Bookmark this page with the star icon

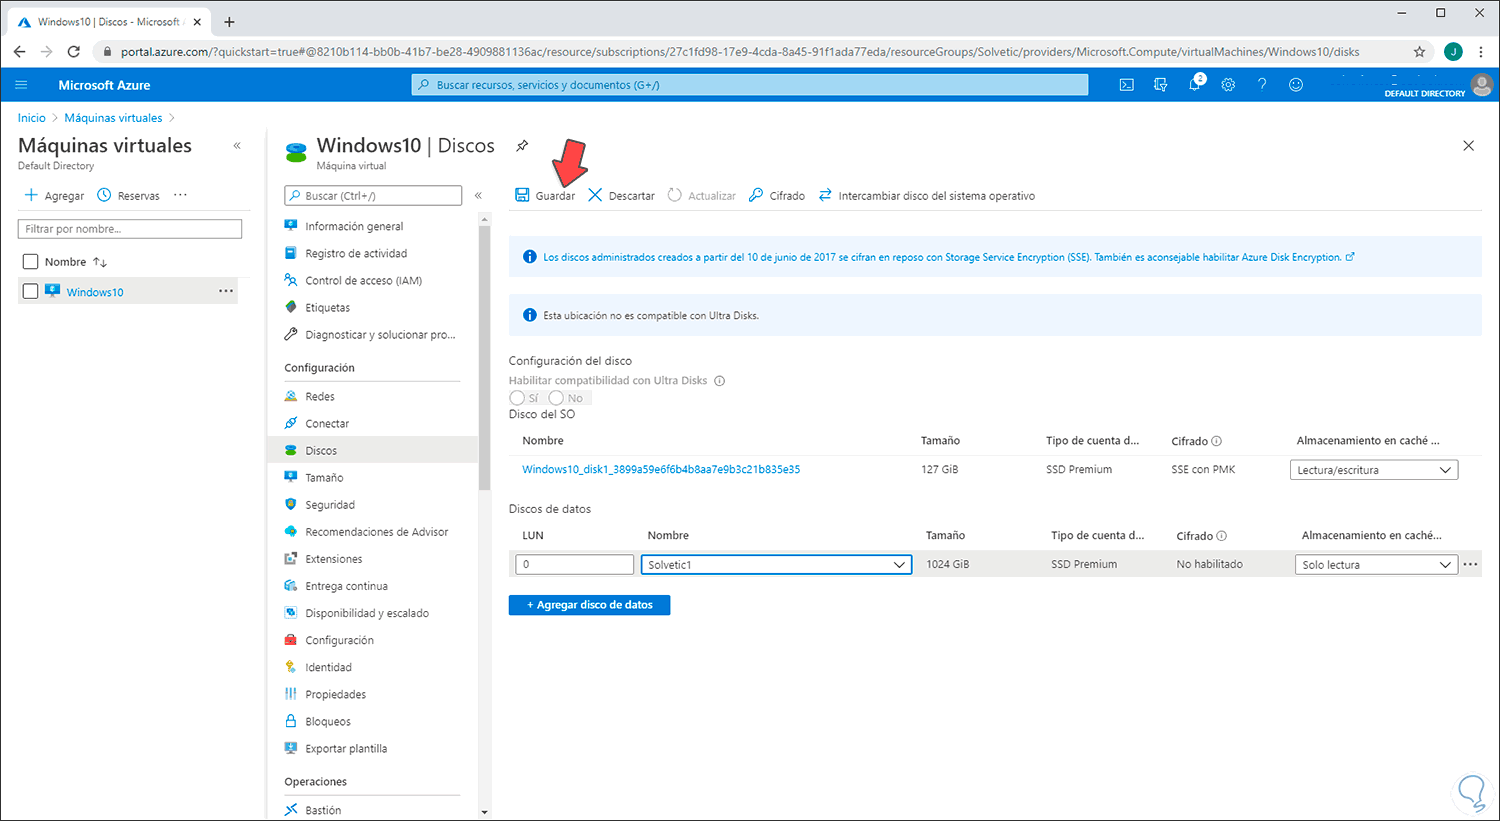point(1419,52)
